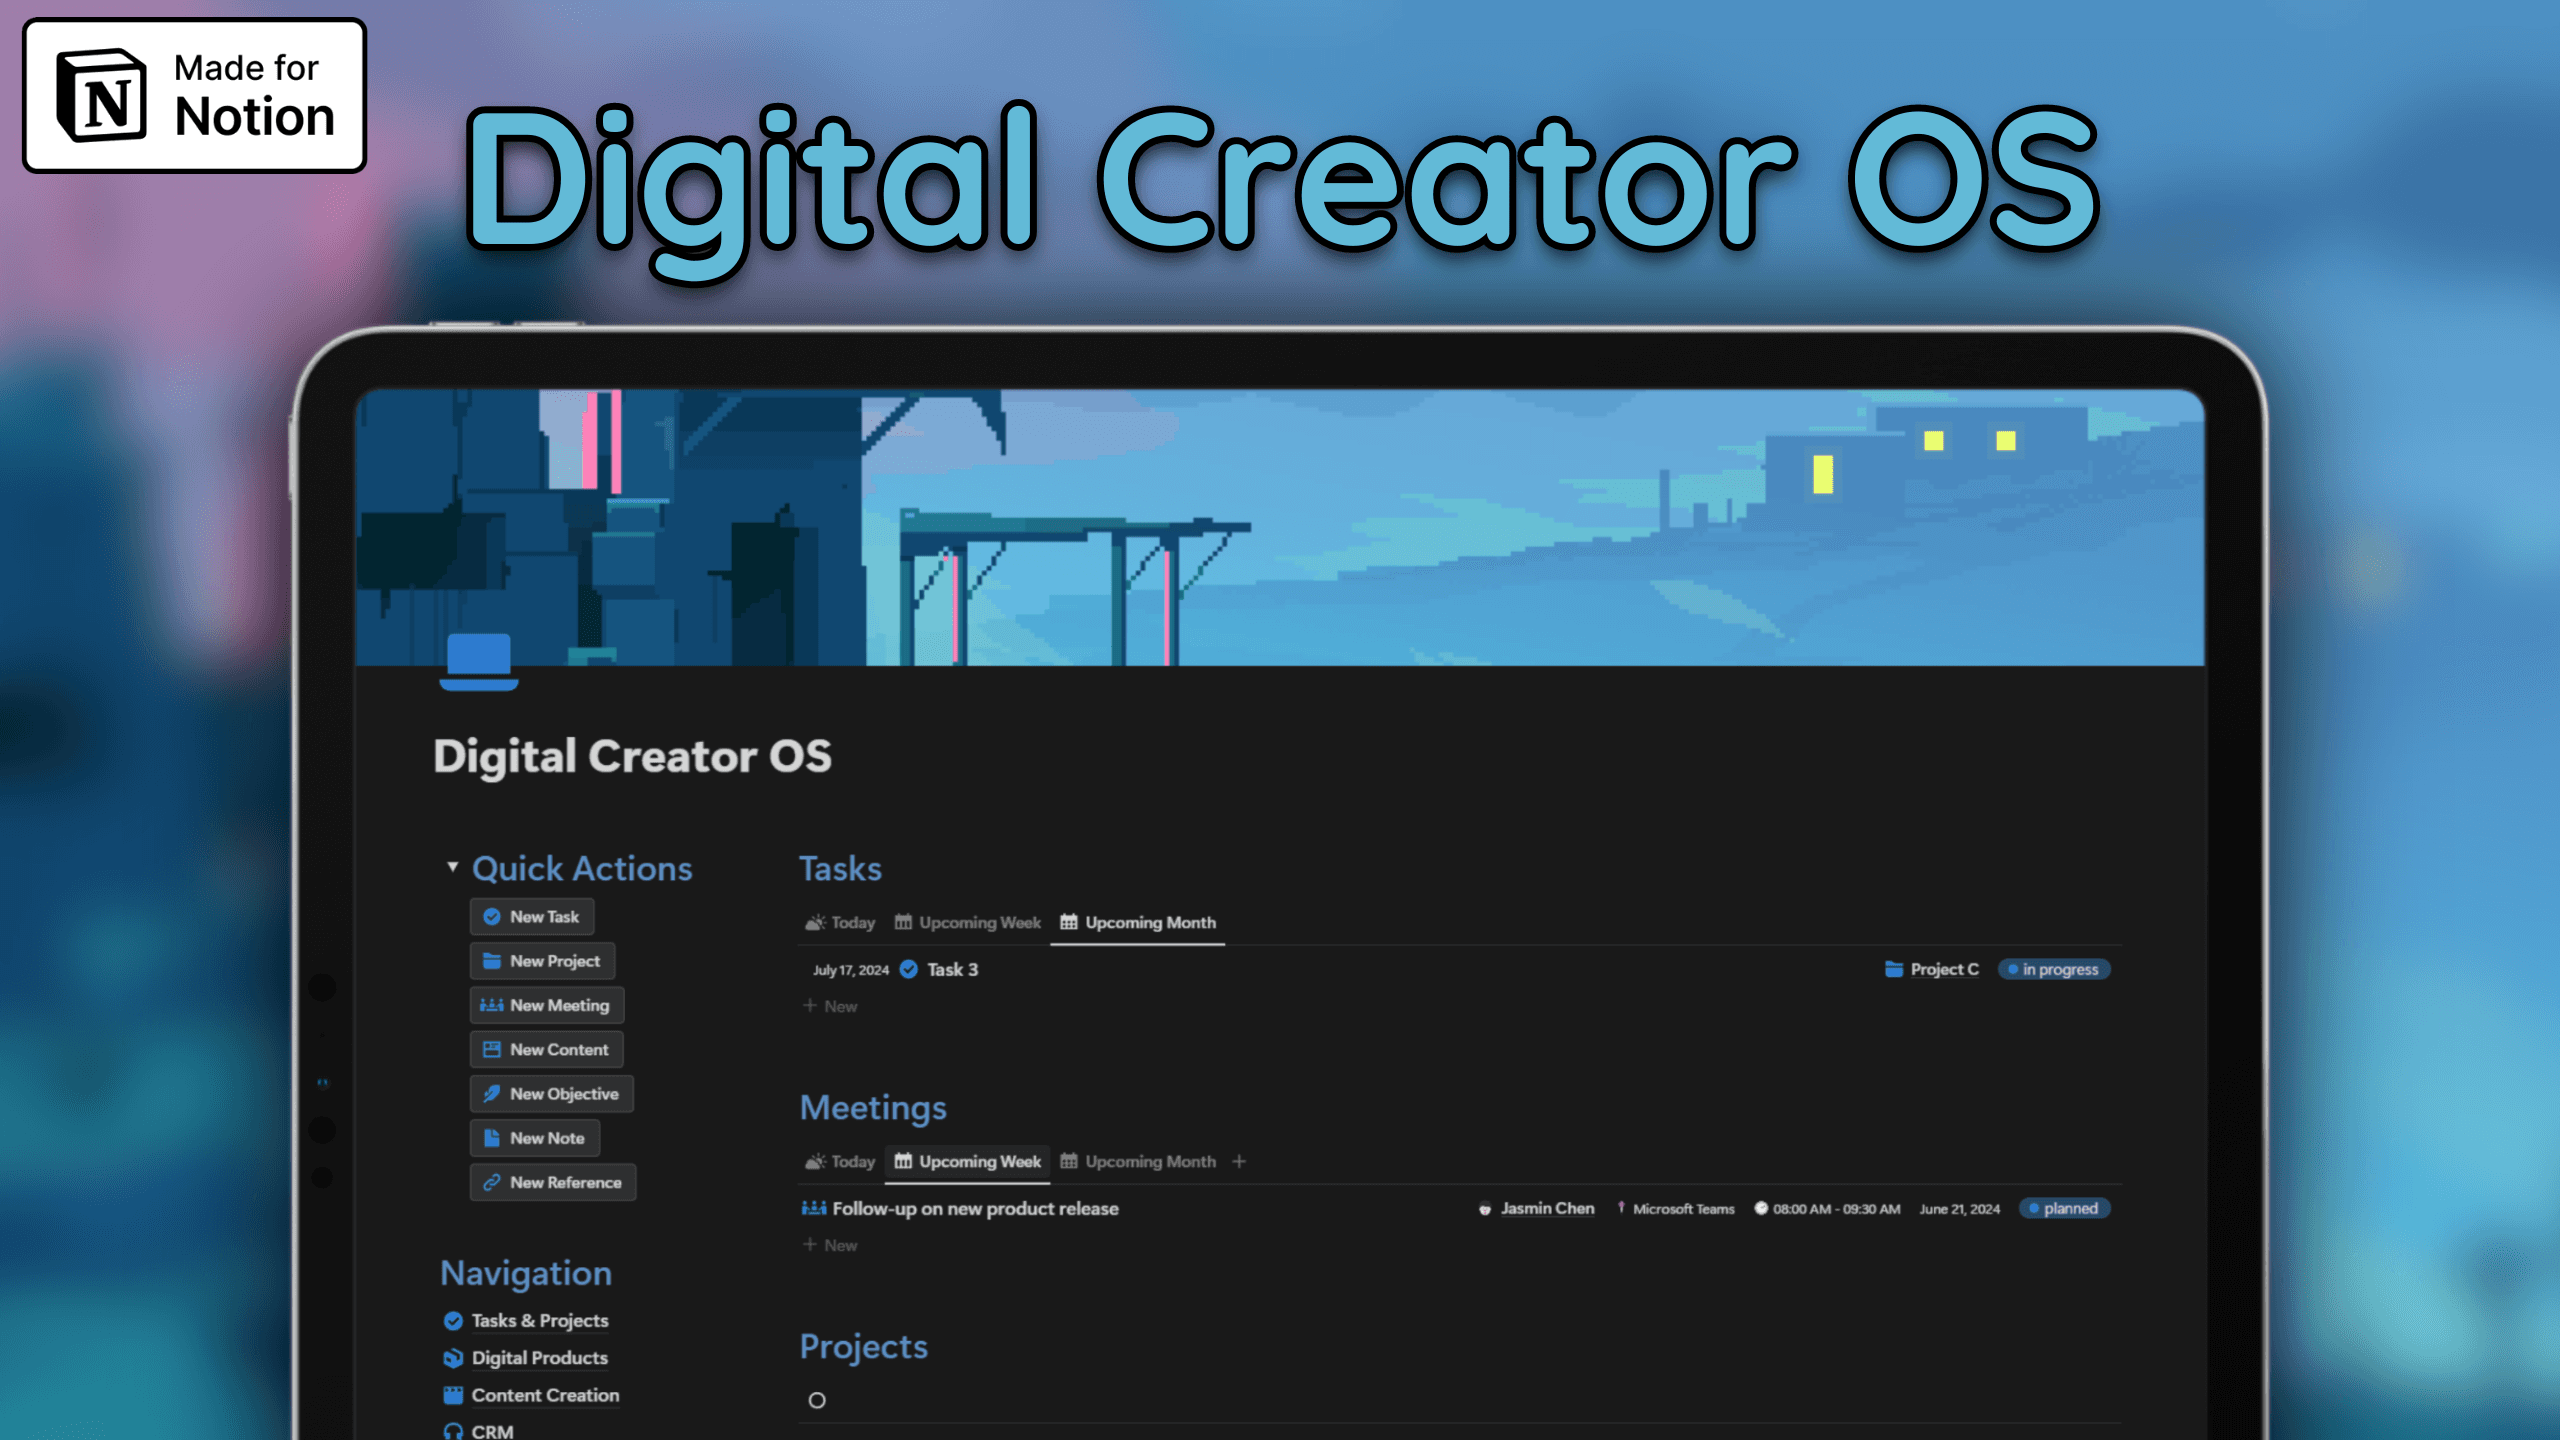The image size is (2560, 1440).
Task: Open the Tasks & Projects navigation link
Action: 540,1320
